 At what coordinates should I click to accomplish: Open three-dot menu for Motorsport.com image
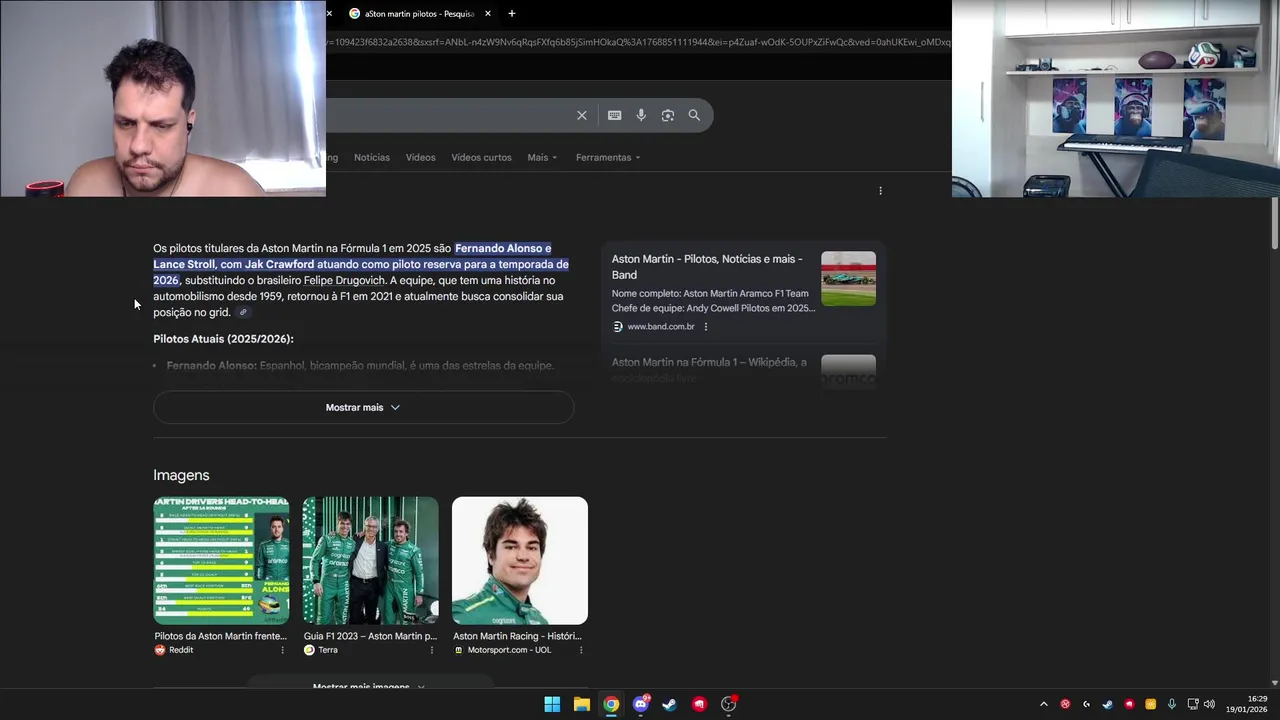pyautogui.click(x=581, y=650)
